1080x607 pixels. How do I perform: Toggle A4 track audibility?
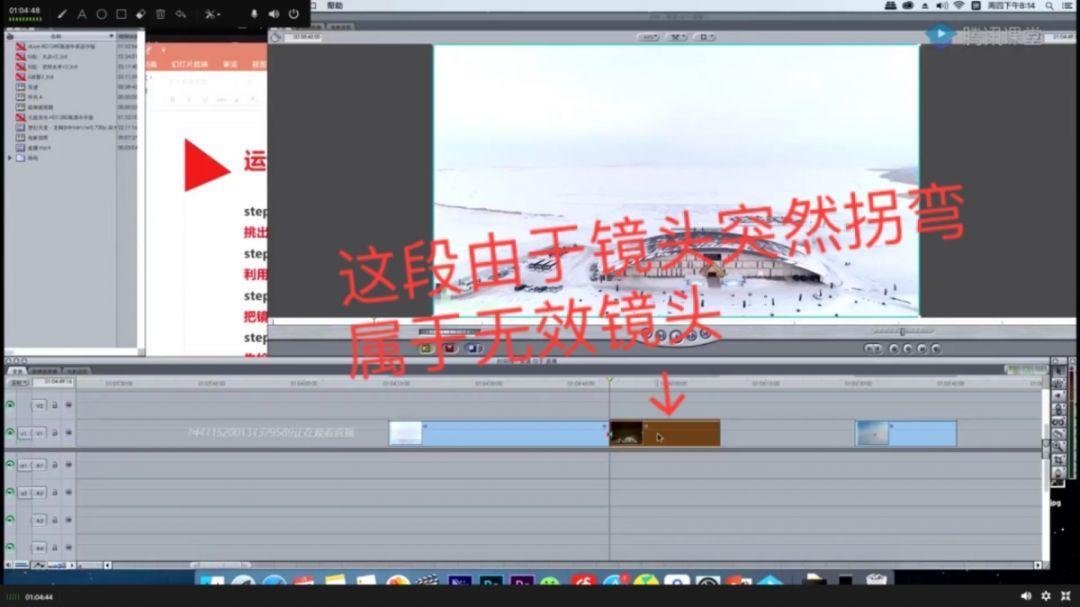pyautogui.click(x=10, y=548)
